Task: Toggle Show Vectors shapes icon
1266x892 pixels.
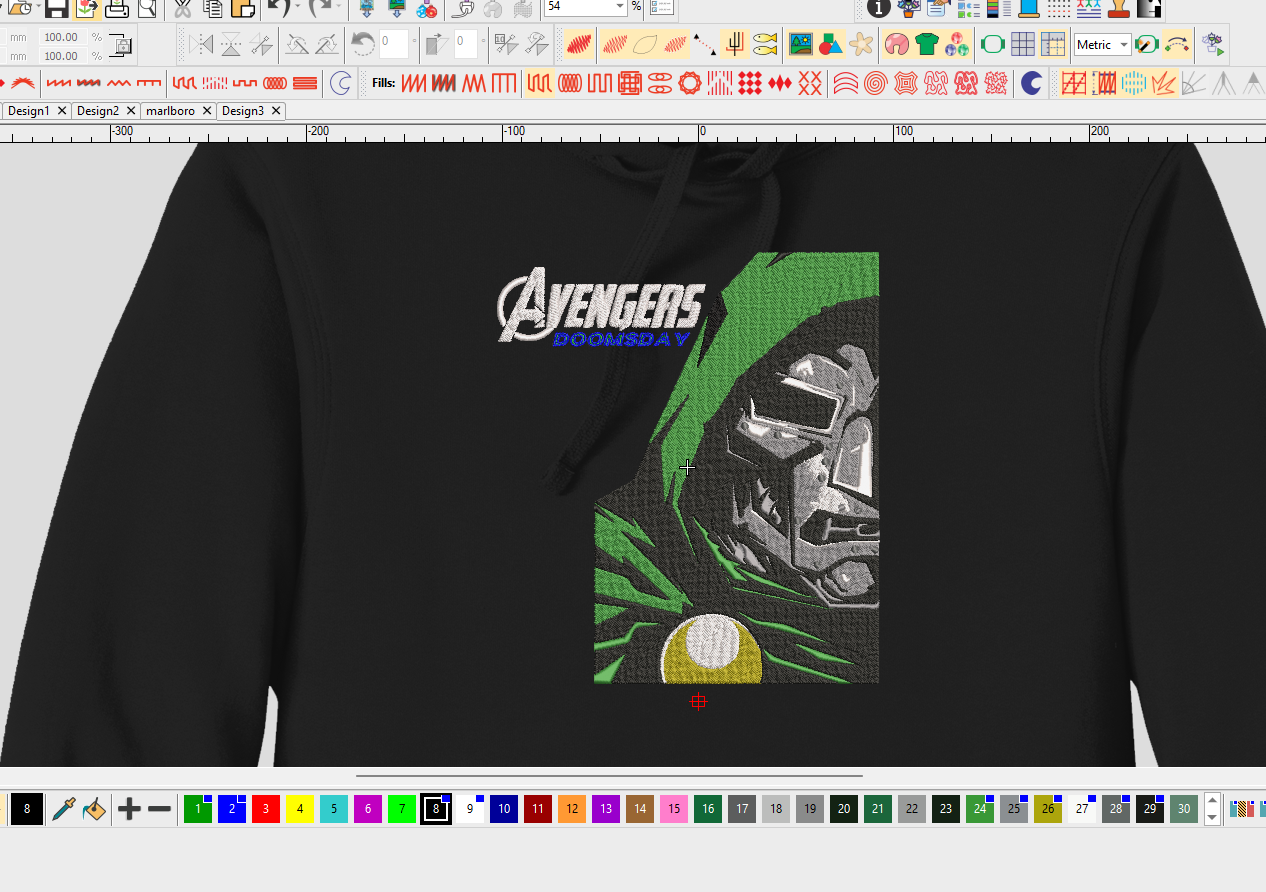Action: 830,44
